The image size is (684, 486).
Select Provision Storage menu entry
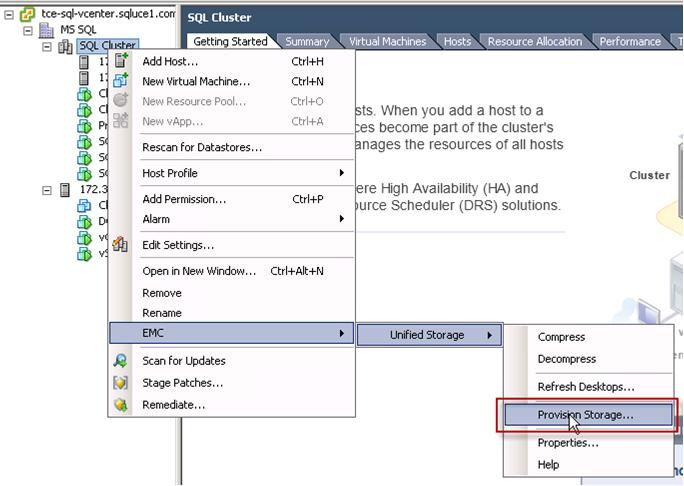click(588, 414)
